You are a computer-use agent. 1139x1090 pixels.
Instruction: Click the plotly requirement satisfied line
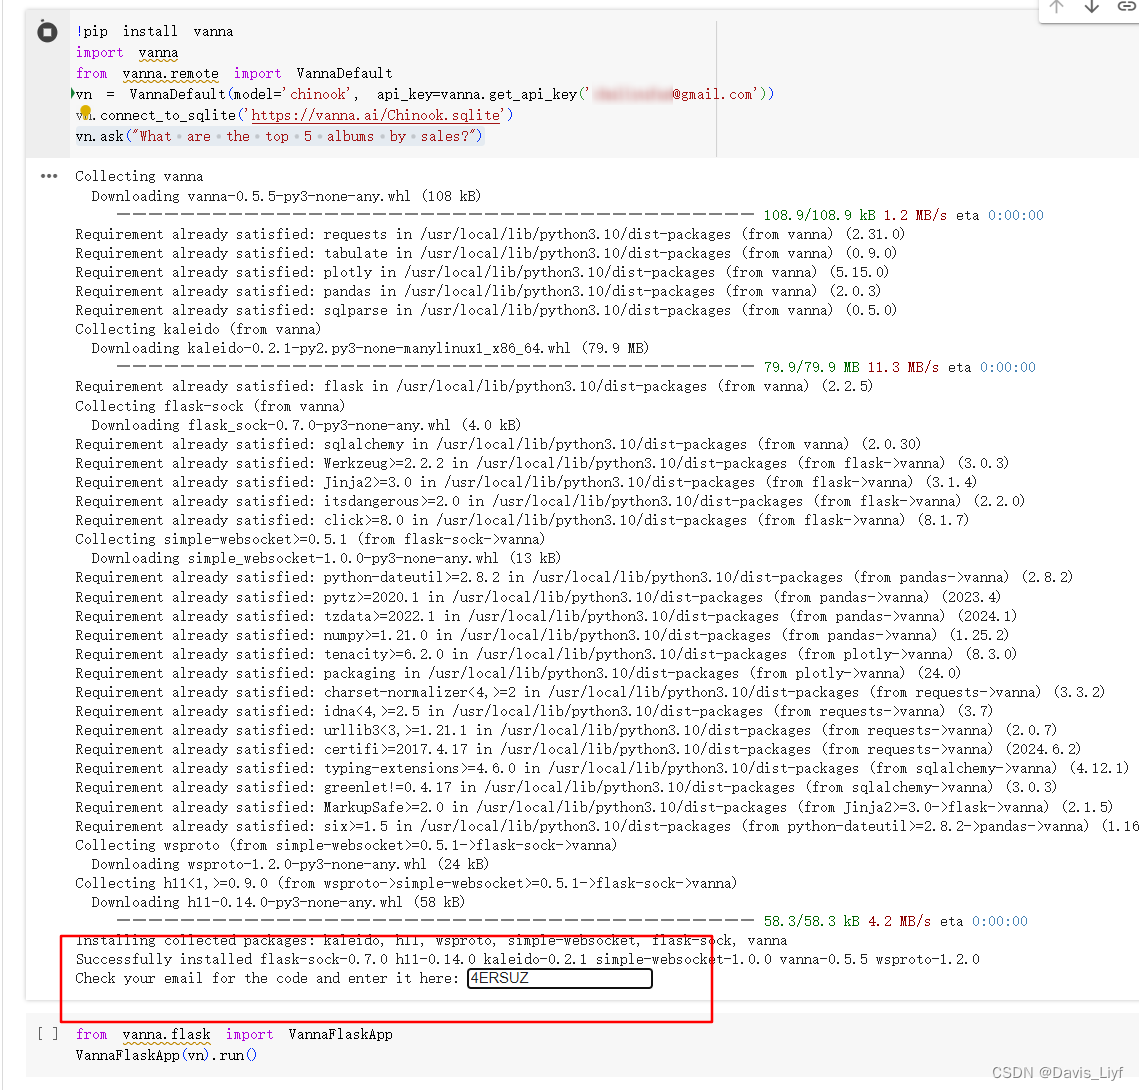[482, 272]
